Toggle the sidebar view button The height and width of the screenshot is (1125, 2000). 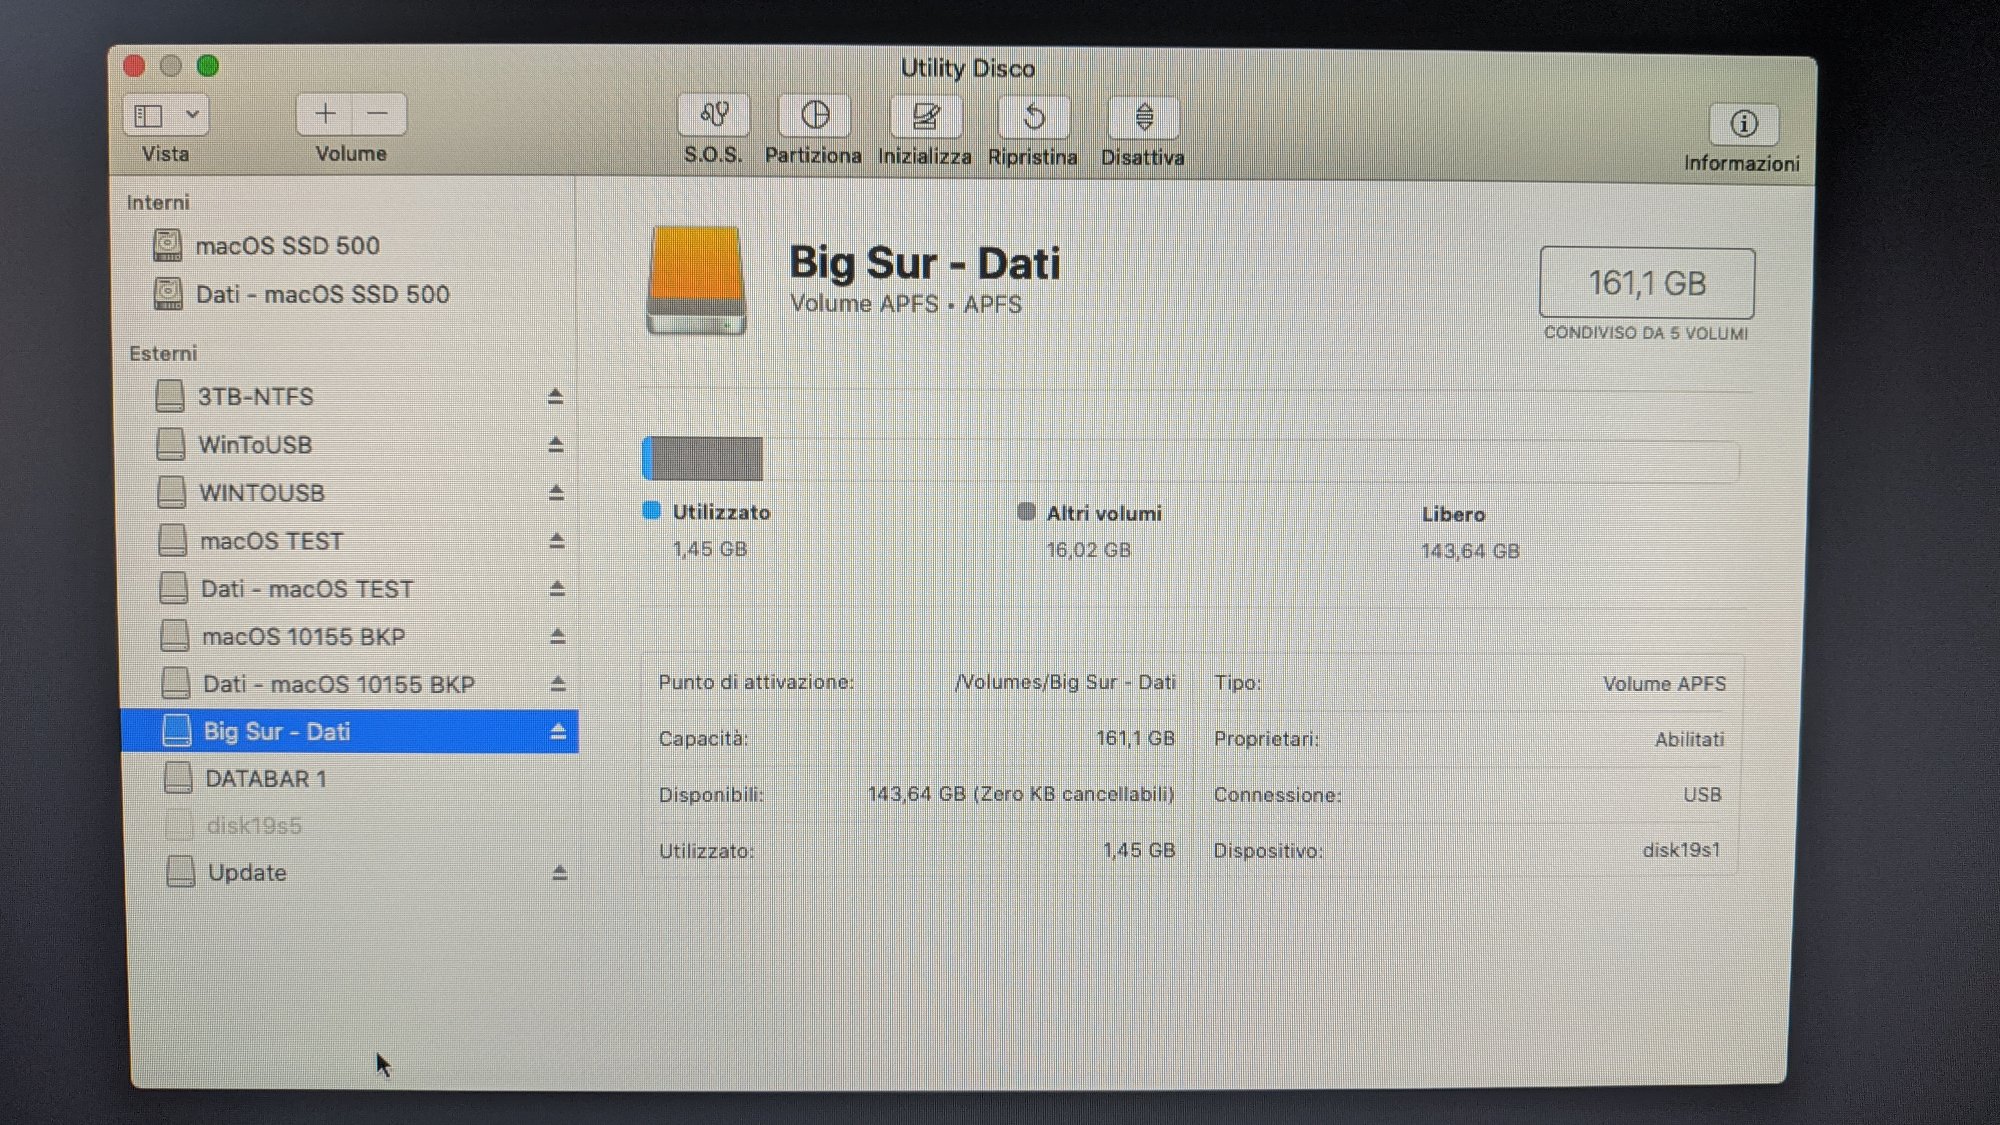[149, 115]
